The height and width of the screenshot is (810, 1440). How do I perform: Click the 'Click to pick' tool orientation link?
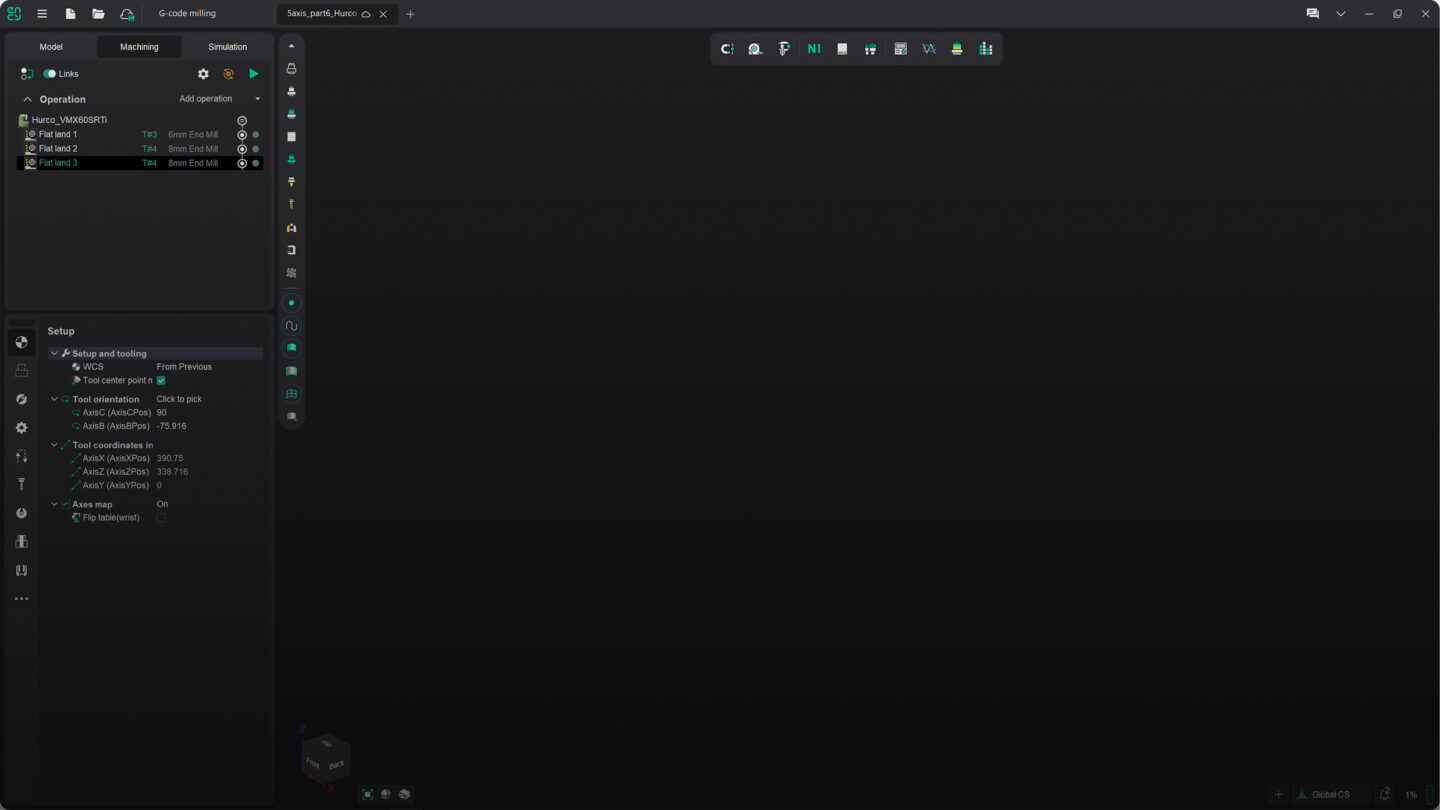[179, 399]
